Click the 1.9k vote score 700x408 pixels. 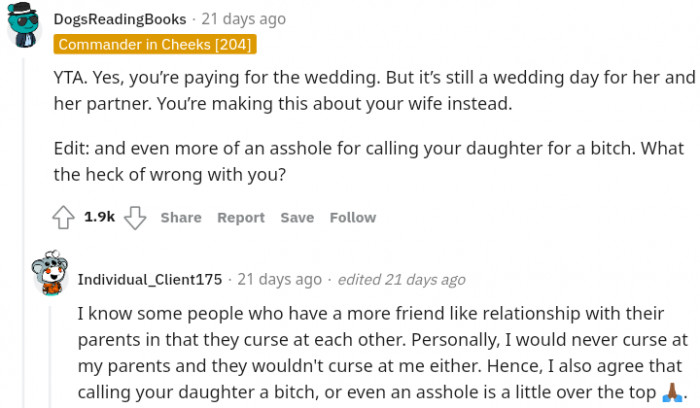pyautogui.click(x=100, y=217)
